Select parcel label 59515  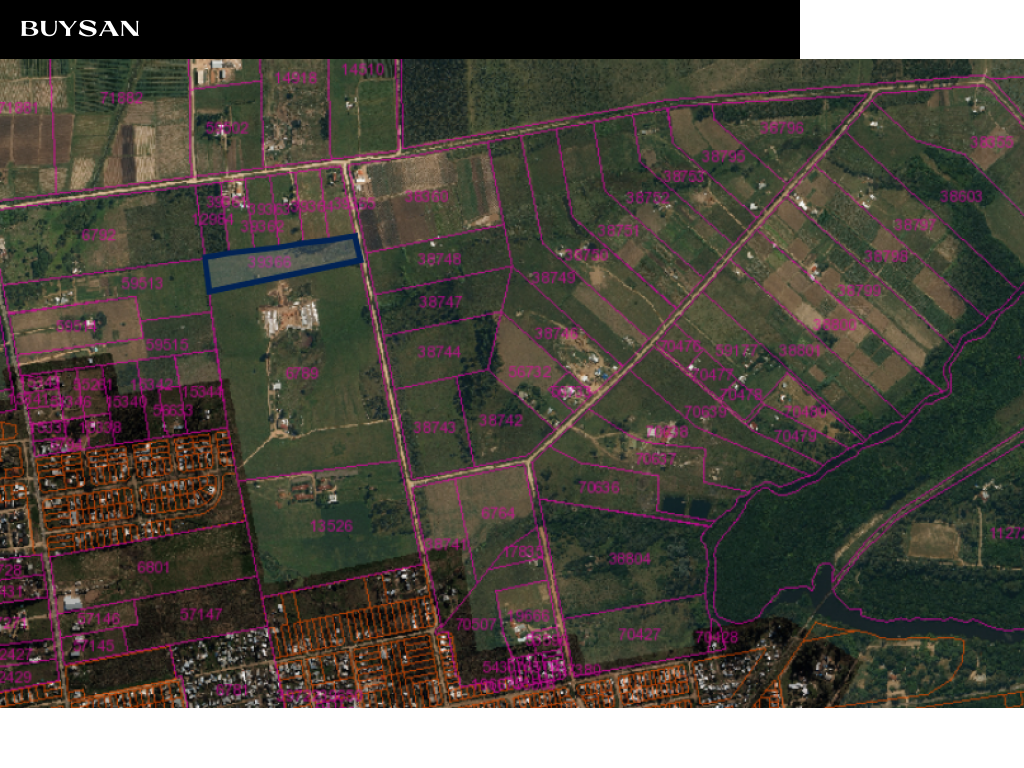(x=167, y=344)
